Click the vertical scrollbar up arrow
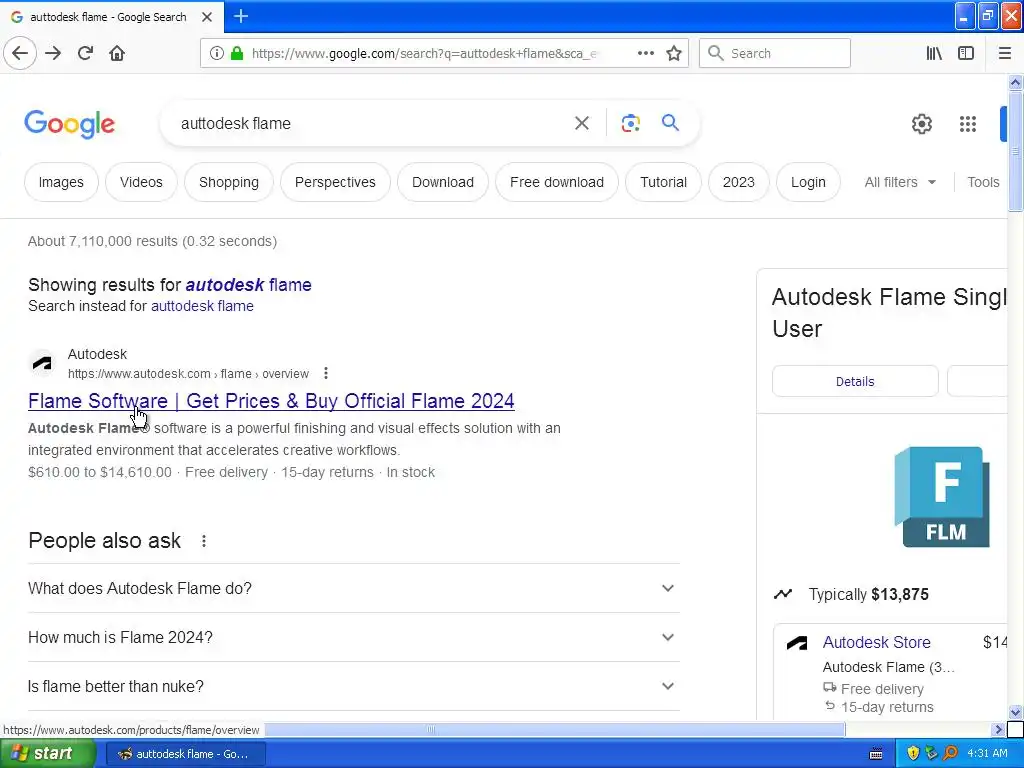Viewport: 1024px width, 768px height. coord(1016,82)
